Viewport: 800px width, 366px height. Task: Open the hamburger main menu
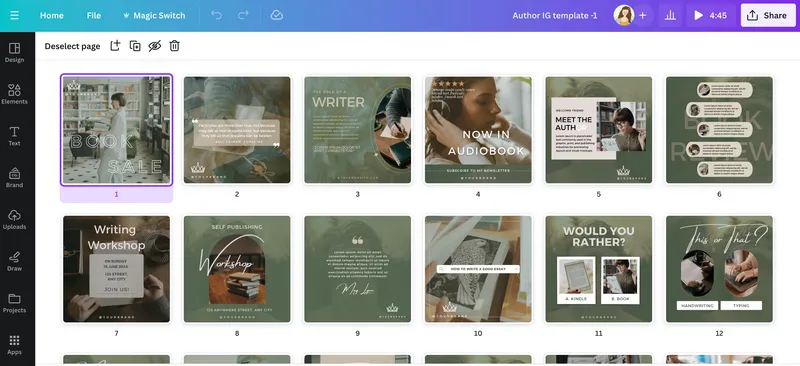[x=14, y=15]
